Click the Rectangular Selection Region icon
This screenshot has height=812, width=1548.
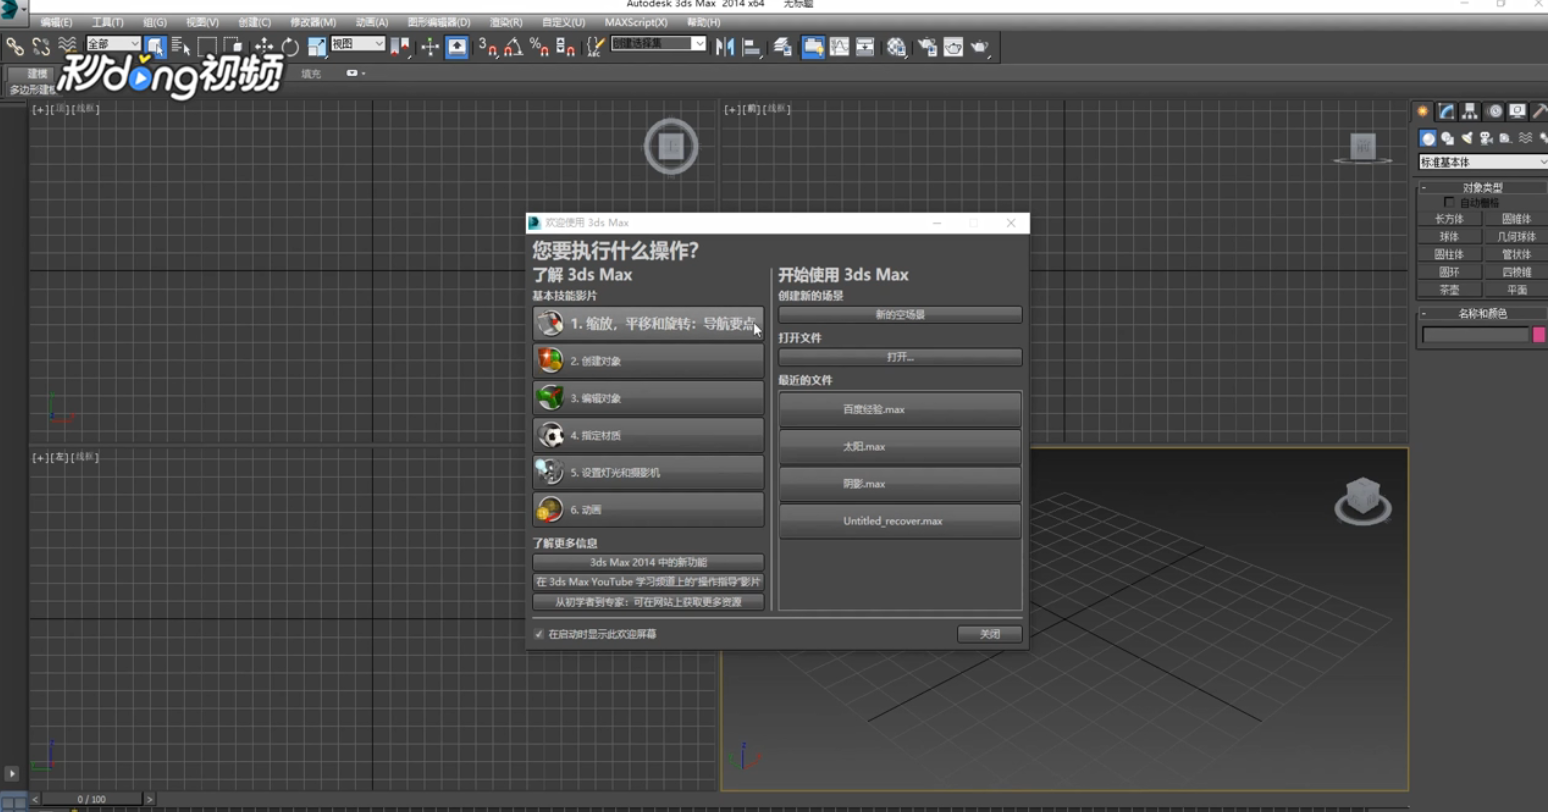(x=207, y=46)
